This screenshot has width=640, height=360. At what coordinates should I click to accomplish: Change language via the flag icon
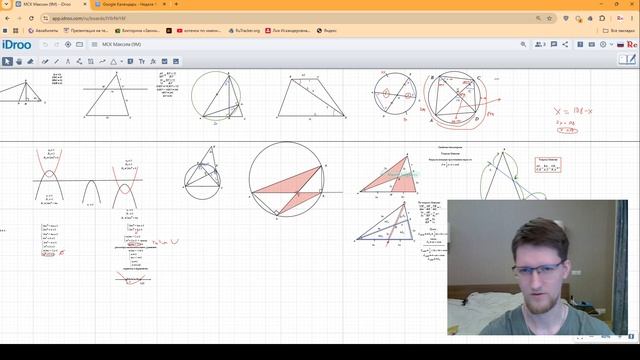[x=620, y=44]
